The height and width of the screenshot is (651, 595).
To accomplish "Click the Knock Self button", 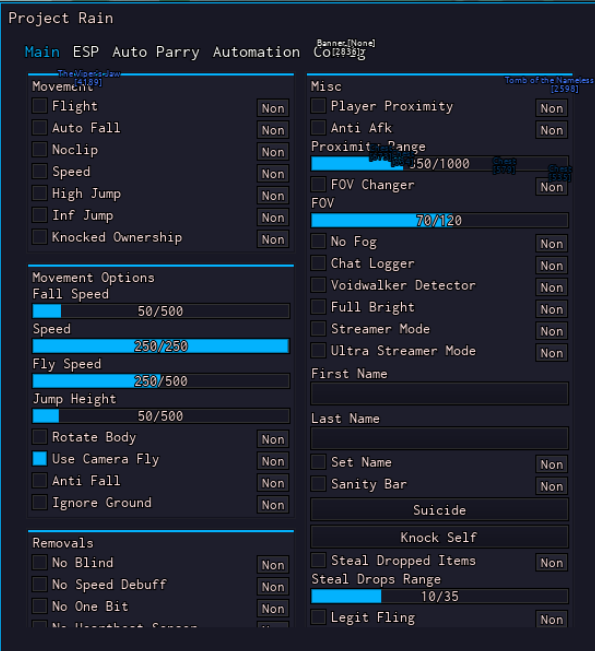I will (x=439, y=537).
